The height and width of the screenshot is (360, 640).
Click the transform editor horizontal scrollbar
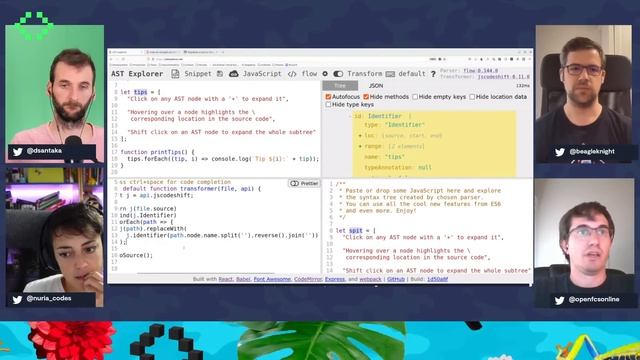(x=206, y=273)
